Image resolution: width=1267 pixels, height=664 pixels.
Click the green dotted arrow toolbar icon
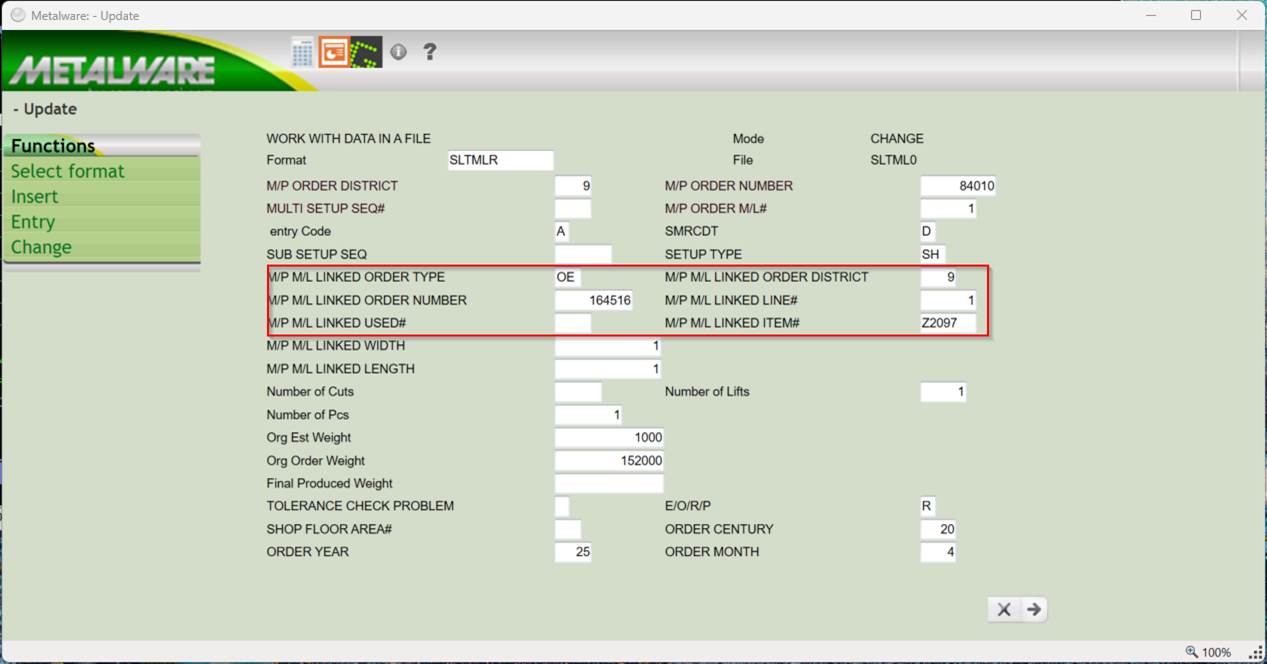point(366,52)
